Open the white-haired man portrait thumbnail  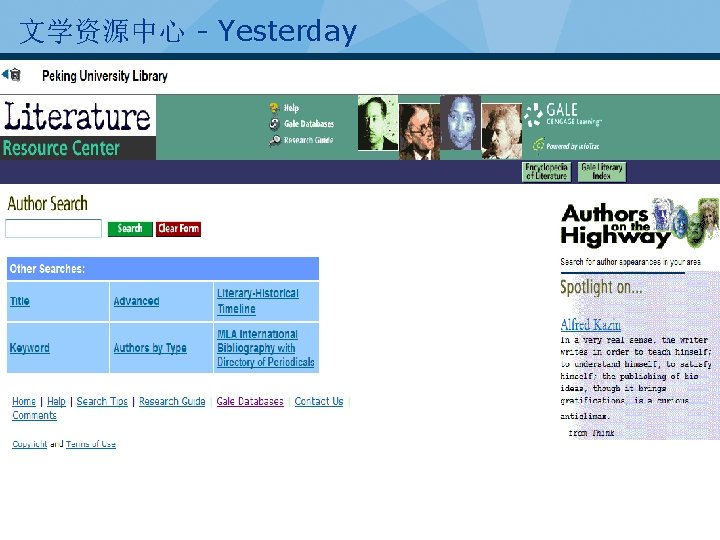pos(501,131)
